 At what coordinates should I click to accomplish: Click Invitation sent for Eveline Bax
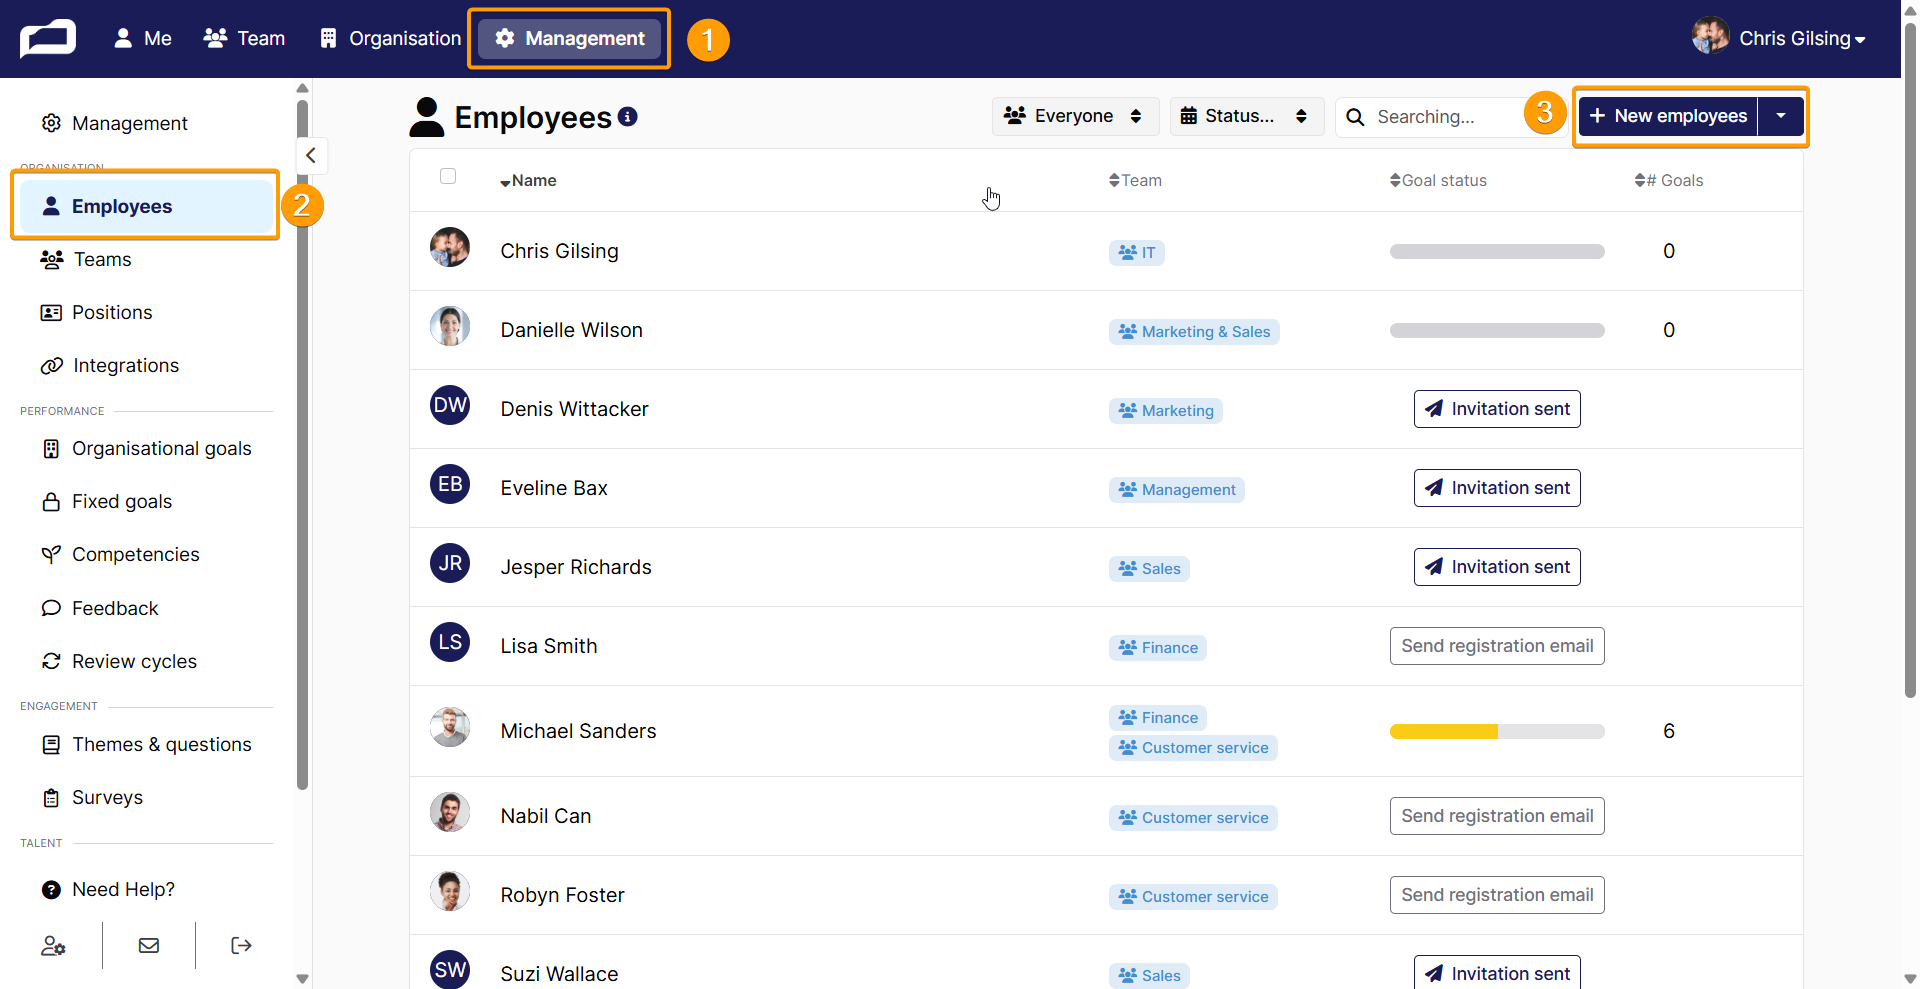coord(1497,488)
